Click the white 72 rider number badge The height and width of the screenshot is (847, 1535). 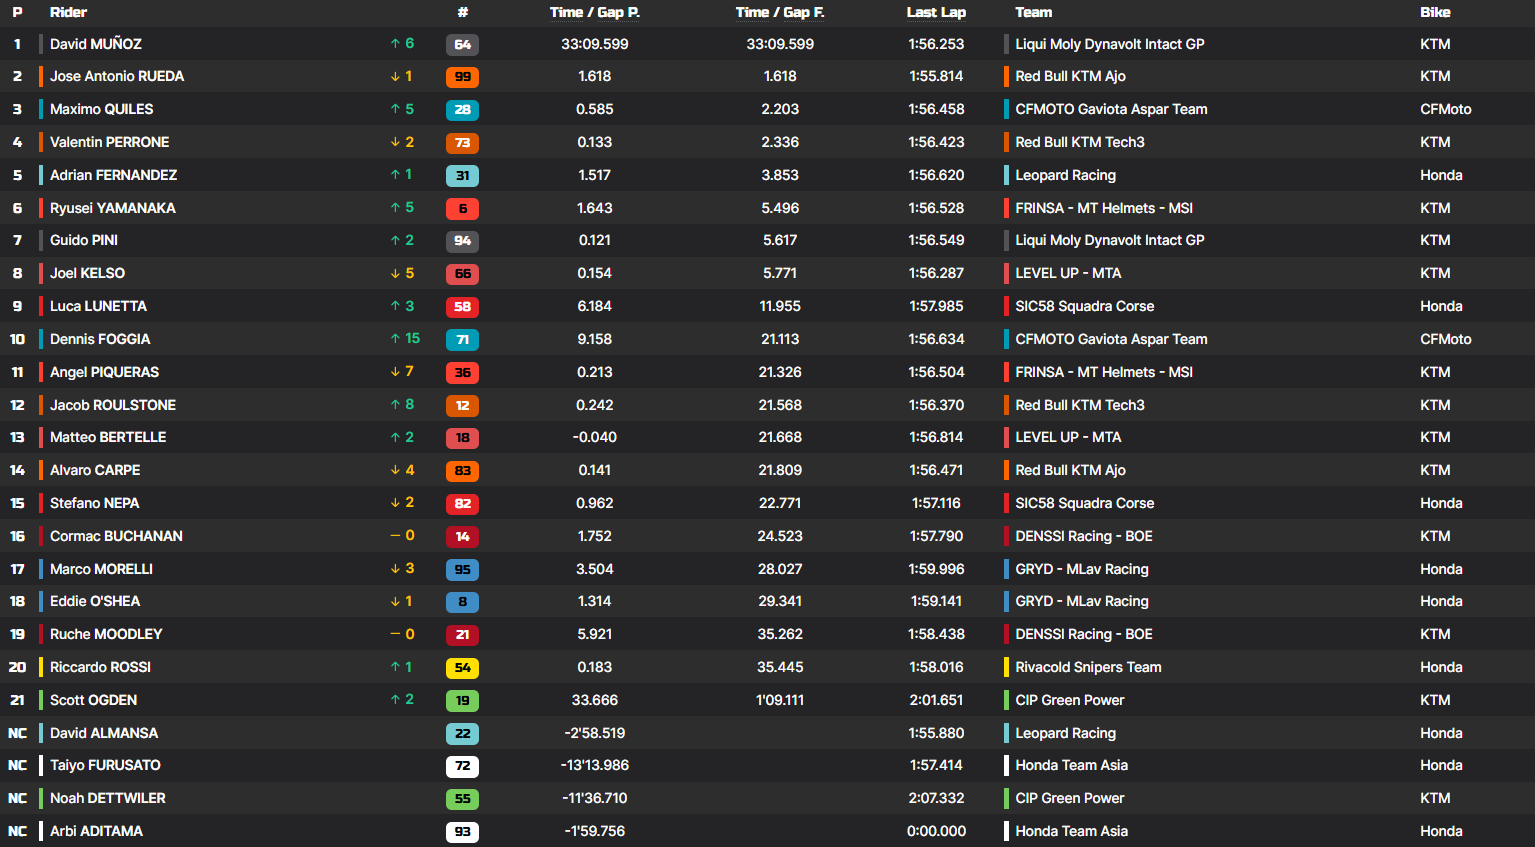click(462, 766)
